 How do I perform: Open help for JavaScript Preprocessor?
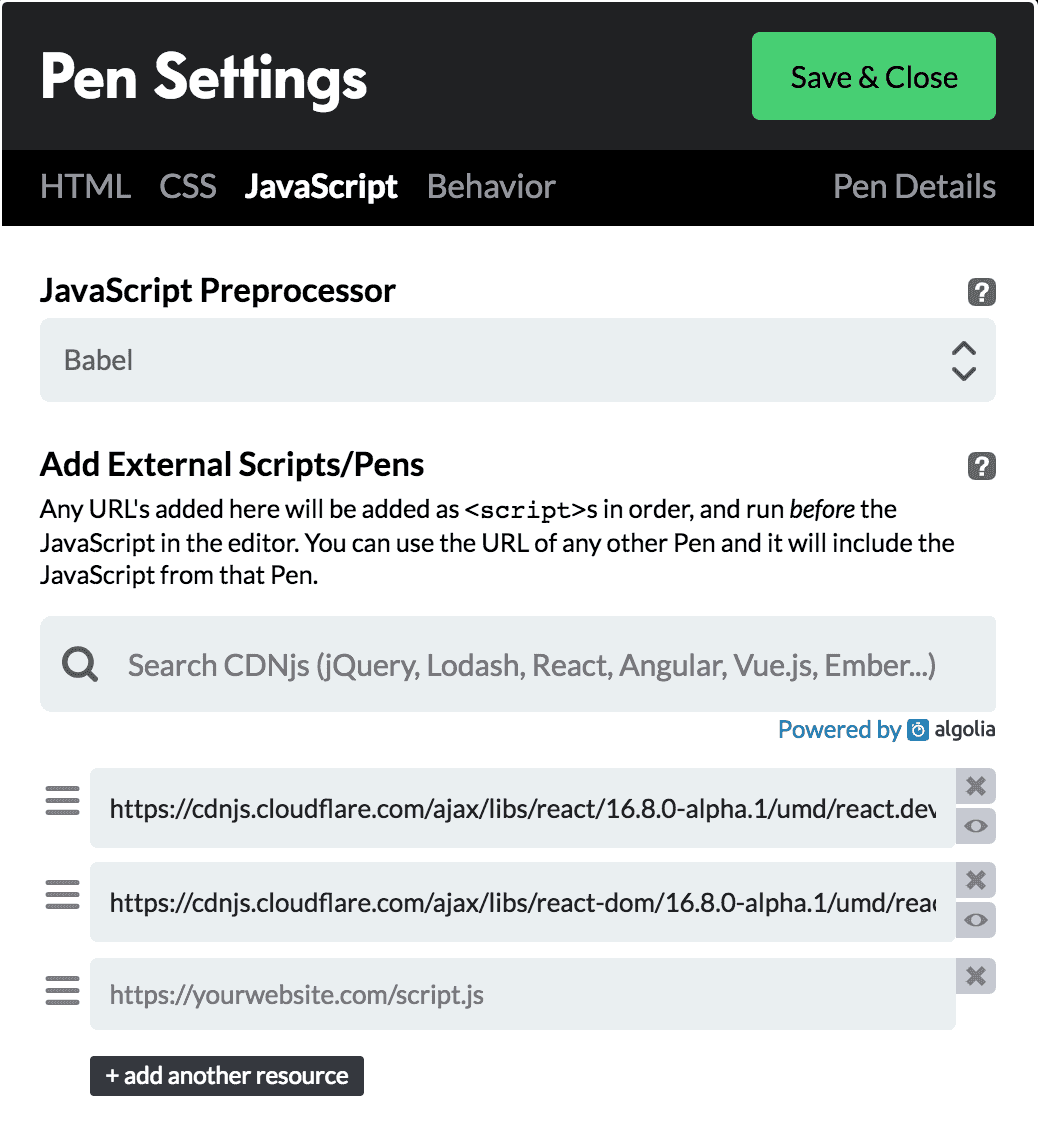pyautogui.click(x=981, y=292)
